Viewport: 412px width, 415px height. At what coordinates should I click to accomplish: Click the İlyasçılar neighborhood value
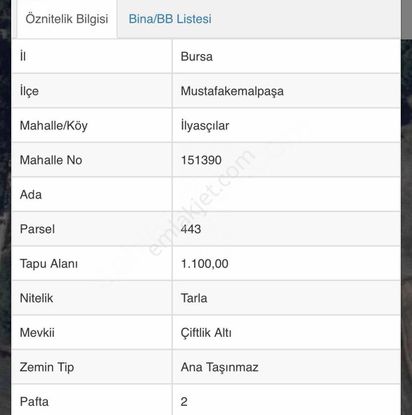[205, 126]
